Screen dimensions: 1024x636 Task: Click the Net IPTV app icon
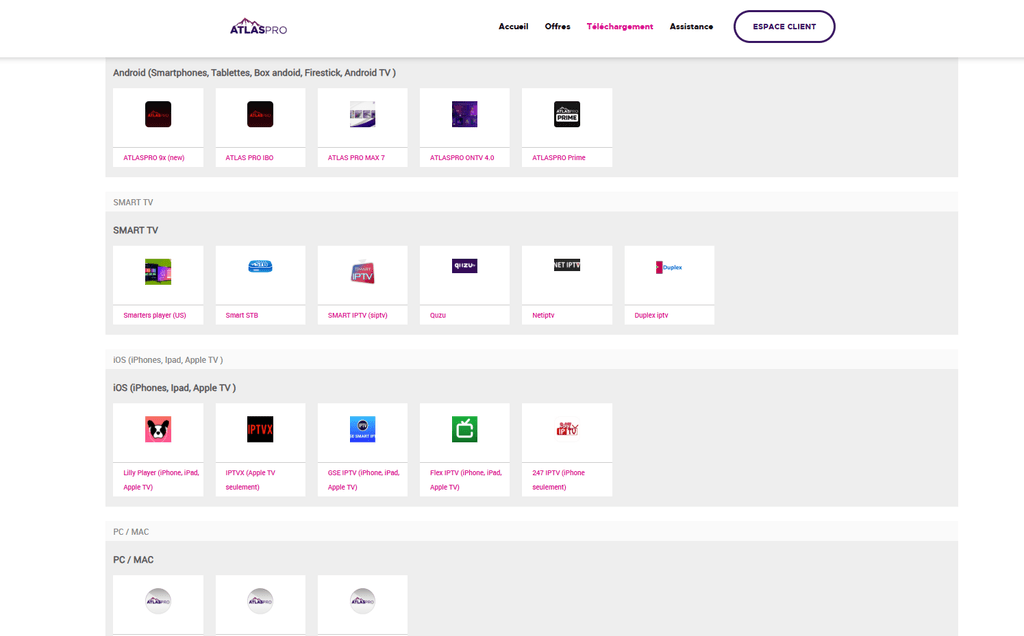pyautogui.click(x=567, y=265)
